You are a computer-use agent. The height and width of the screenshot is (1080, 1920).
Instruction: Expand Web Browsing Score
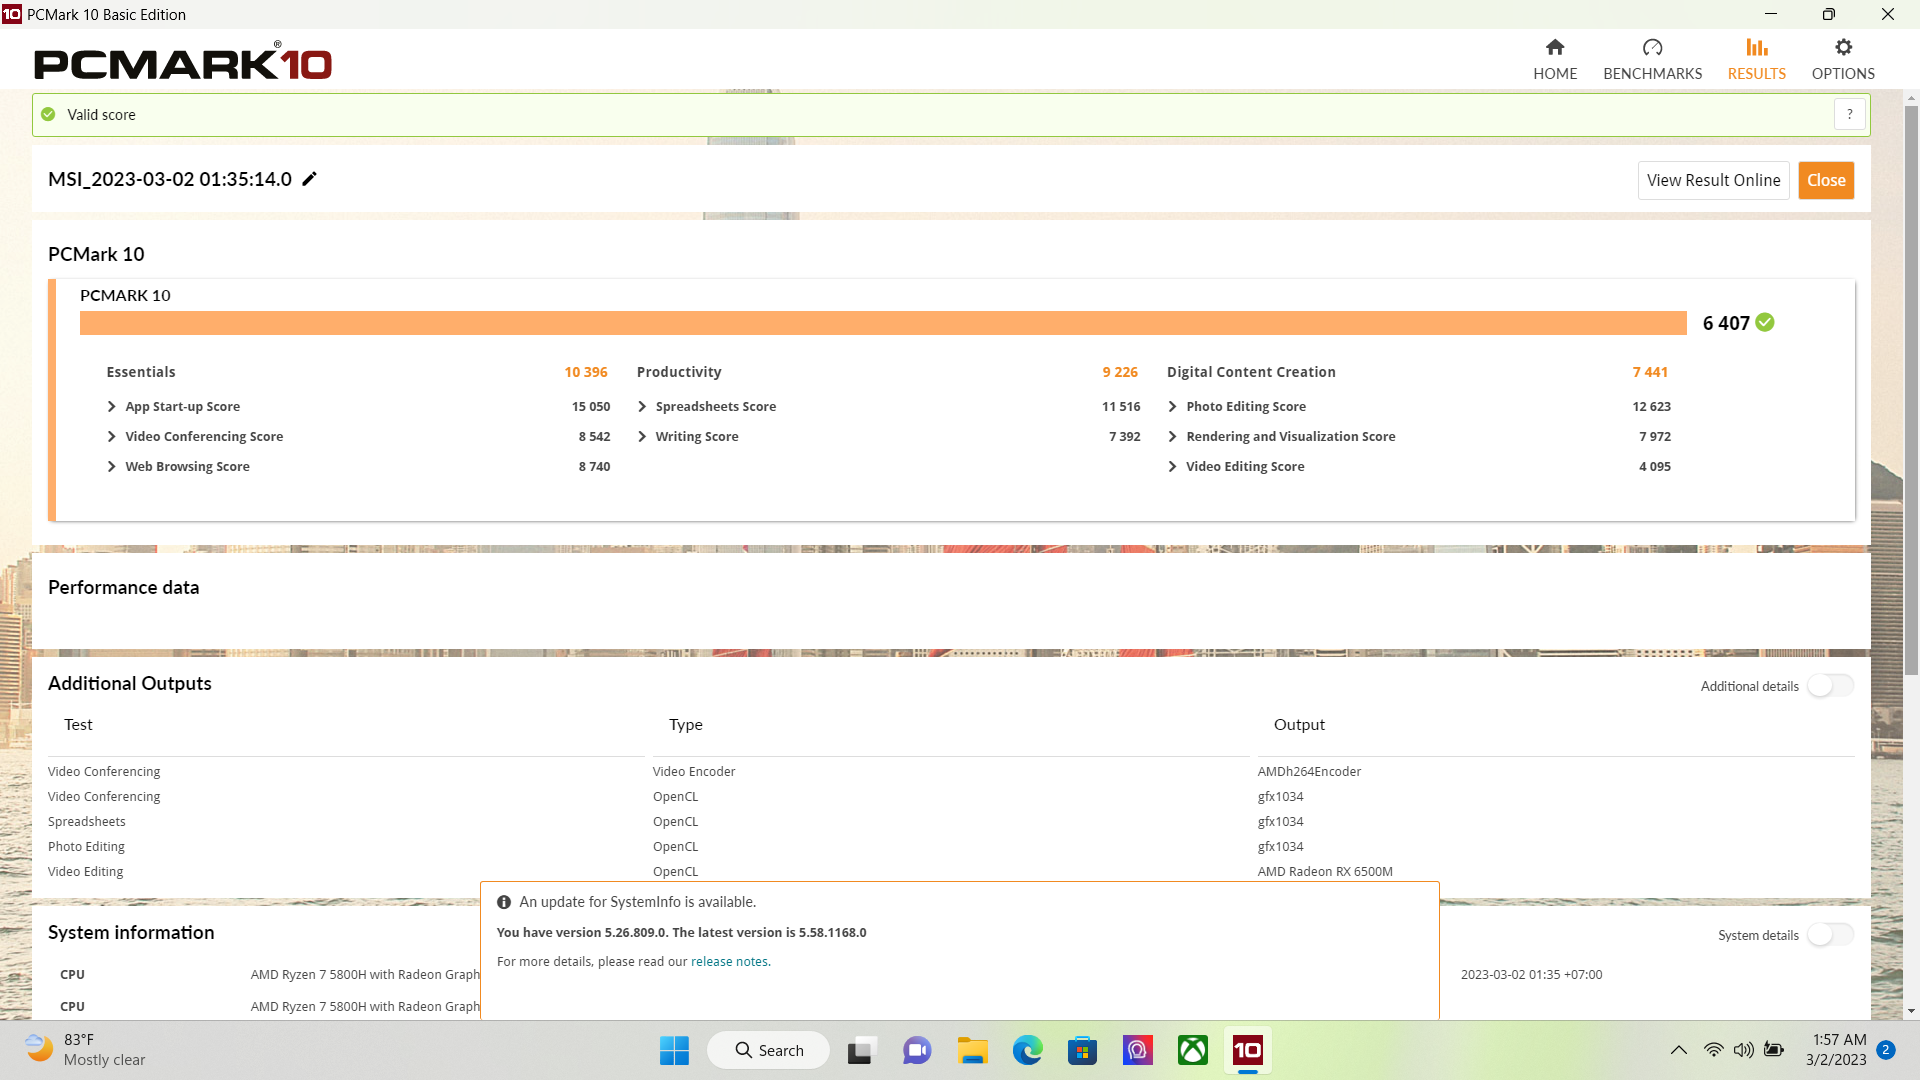coord(112,467)
